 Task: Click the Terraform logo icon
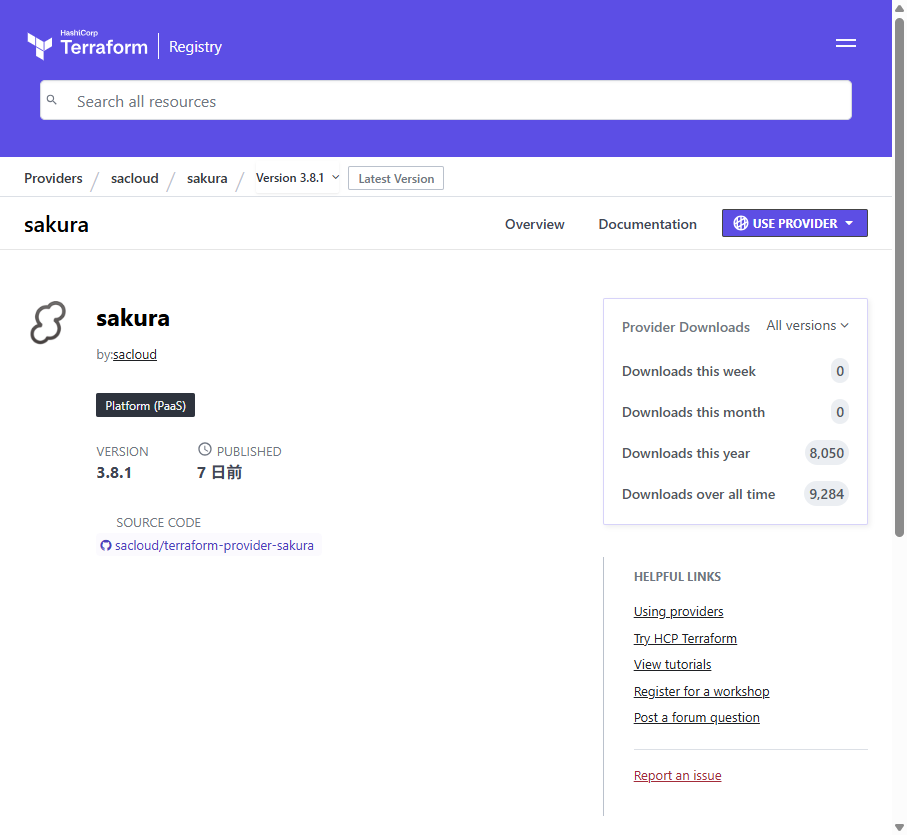point(39,46)
